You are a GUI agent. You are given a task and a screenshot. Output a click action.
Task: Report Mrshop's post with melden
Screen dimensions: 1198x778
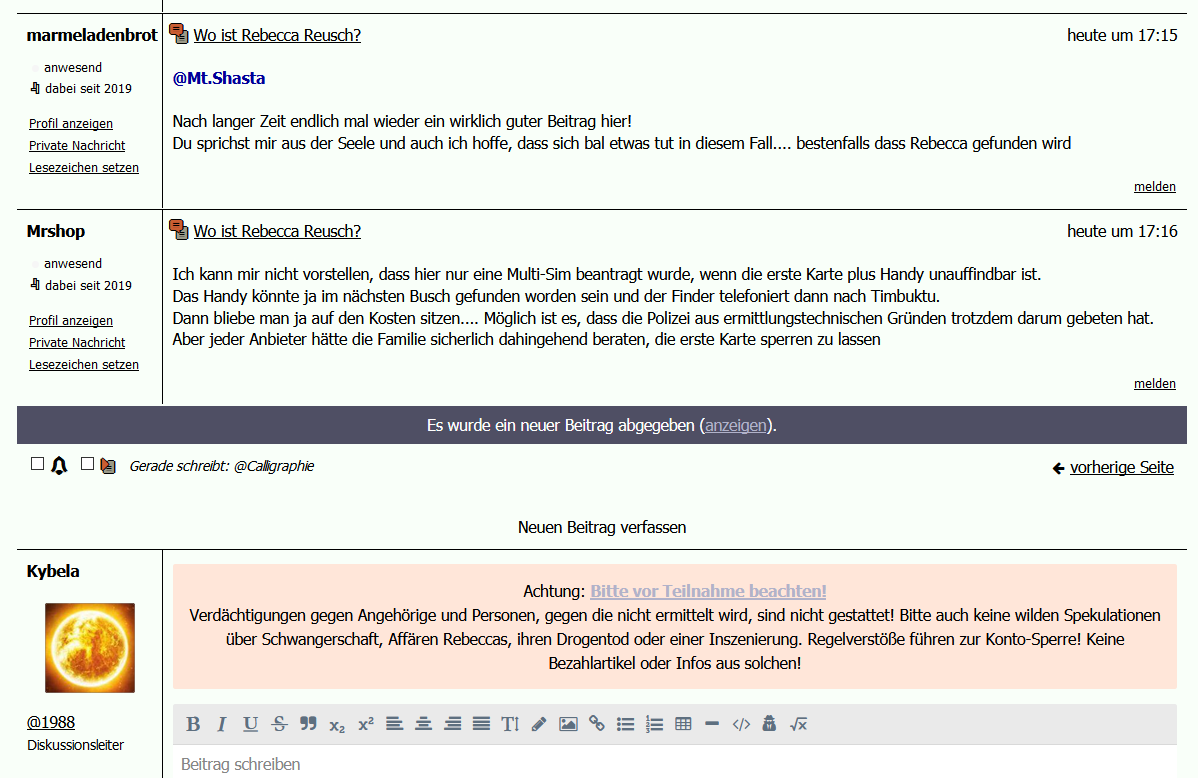click(x=1154, y=384)
